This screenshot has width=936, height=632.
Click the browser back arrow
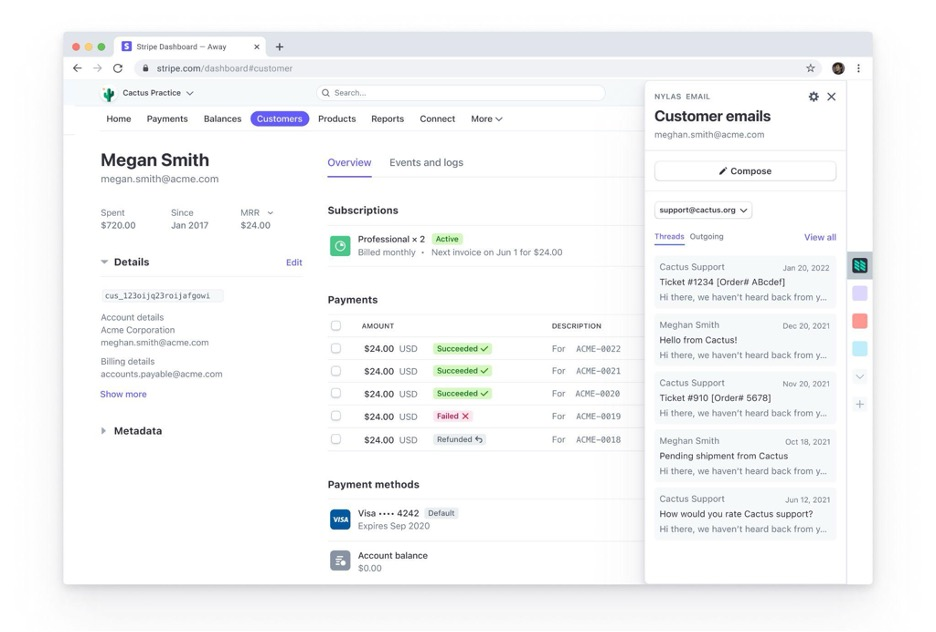pos(77,68)
